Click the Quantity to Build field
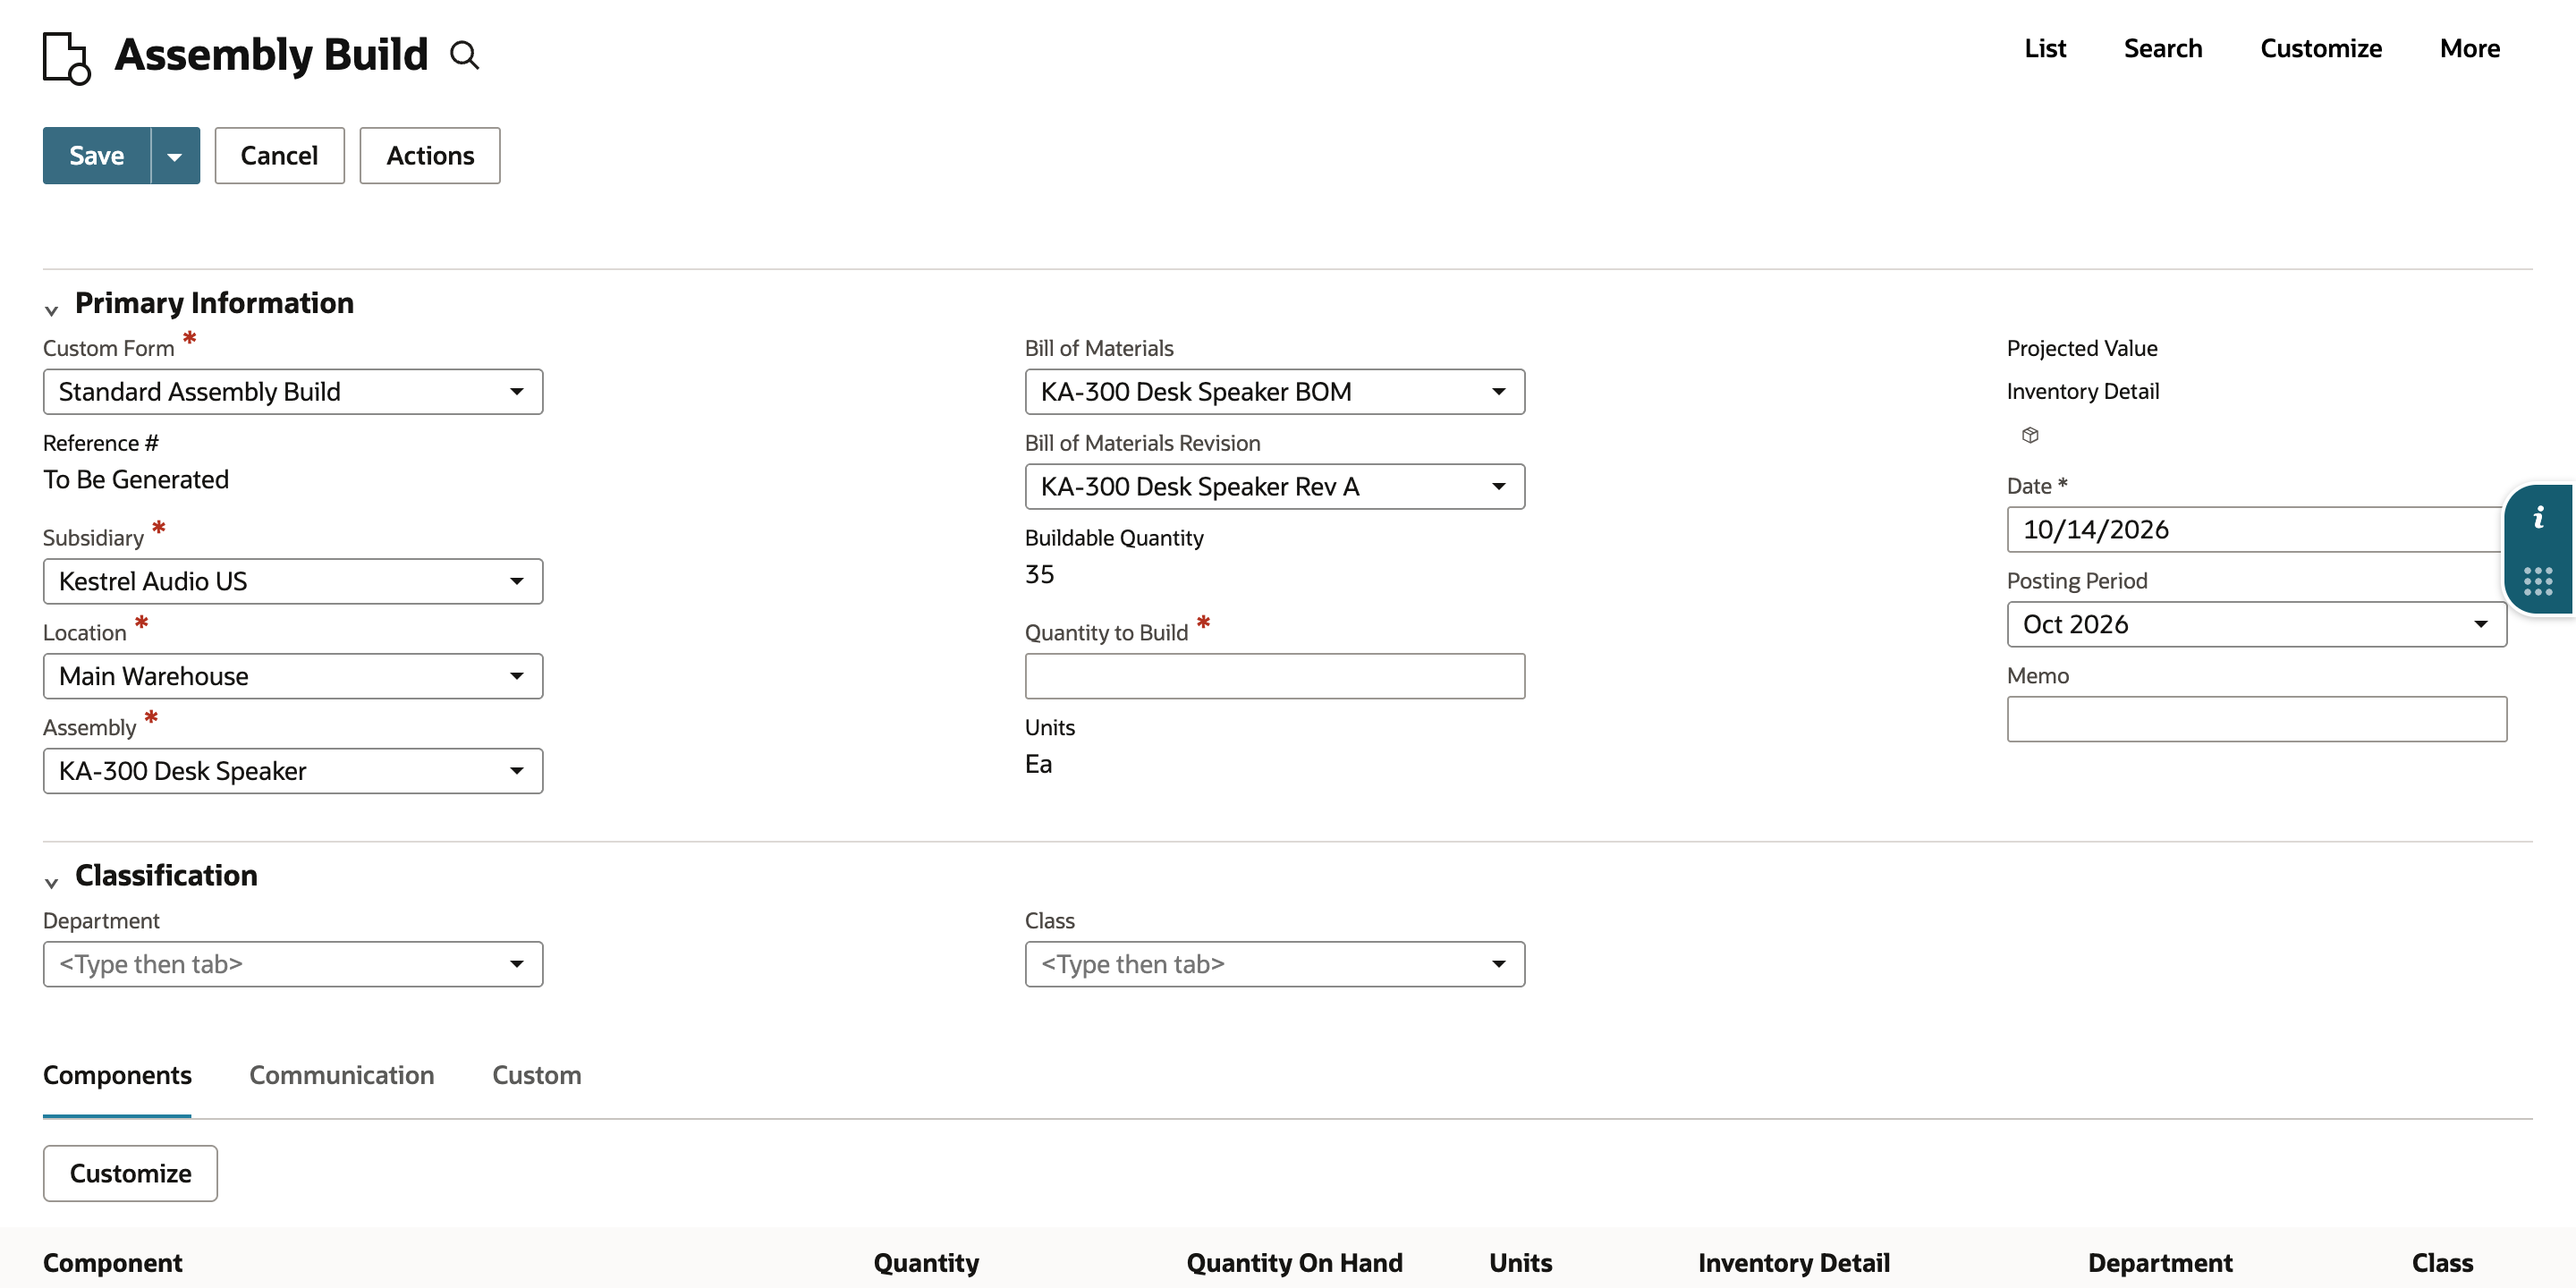The image size is (2576, 1288). [1275, 676]
